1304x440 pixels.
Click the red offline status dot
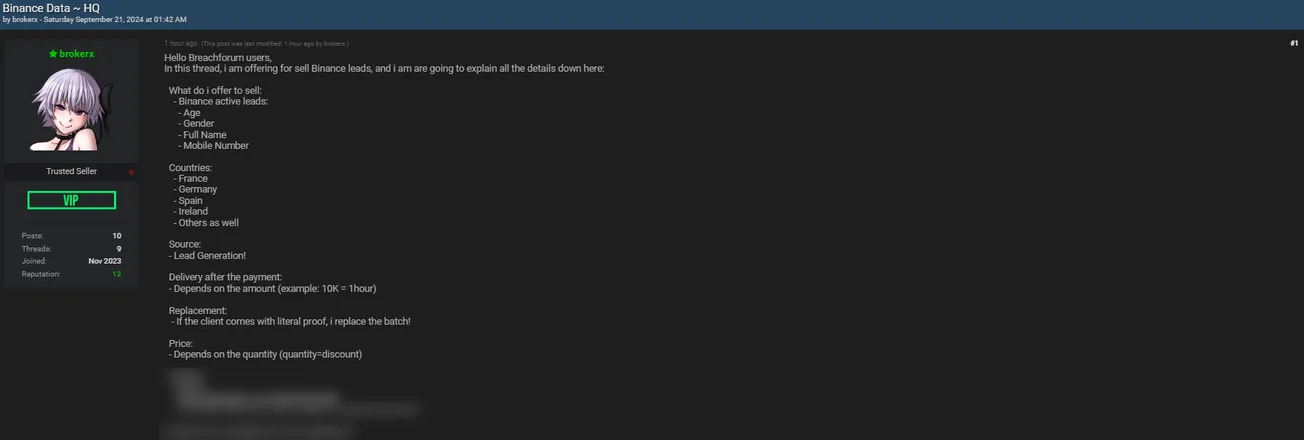[131, 172]
